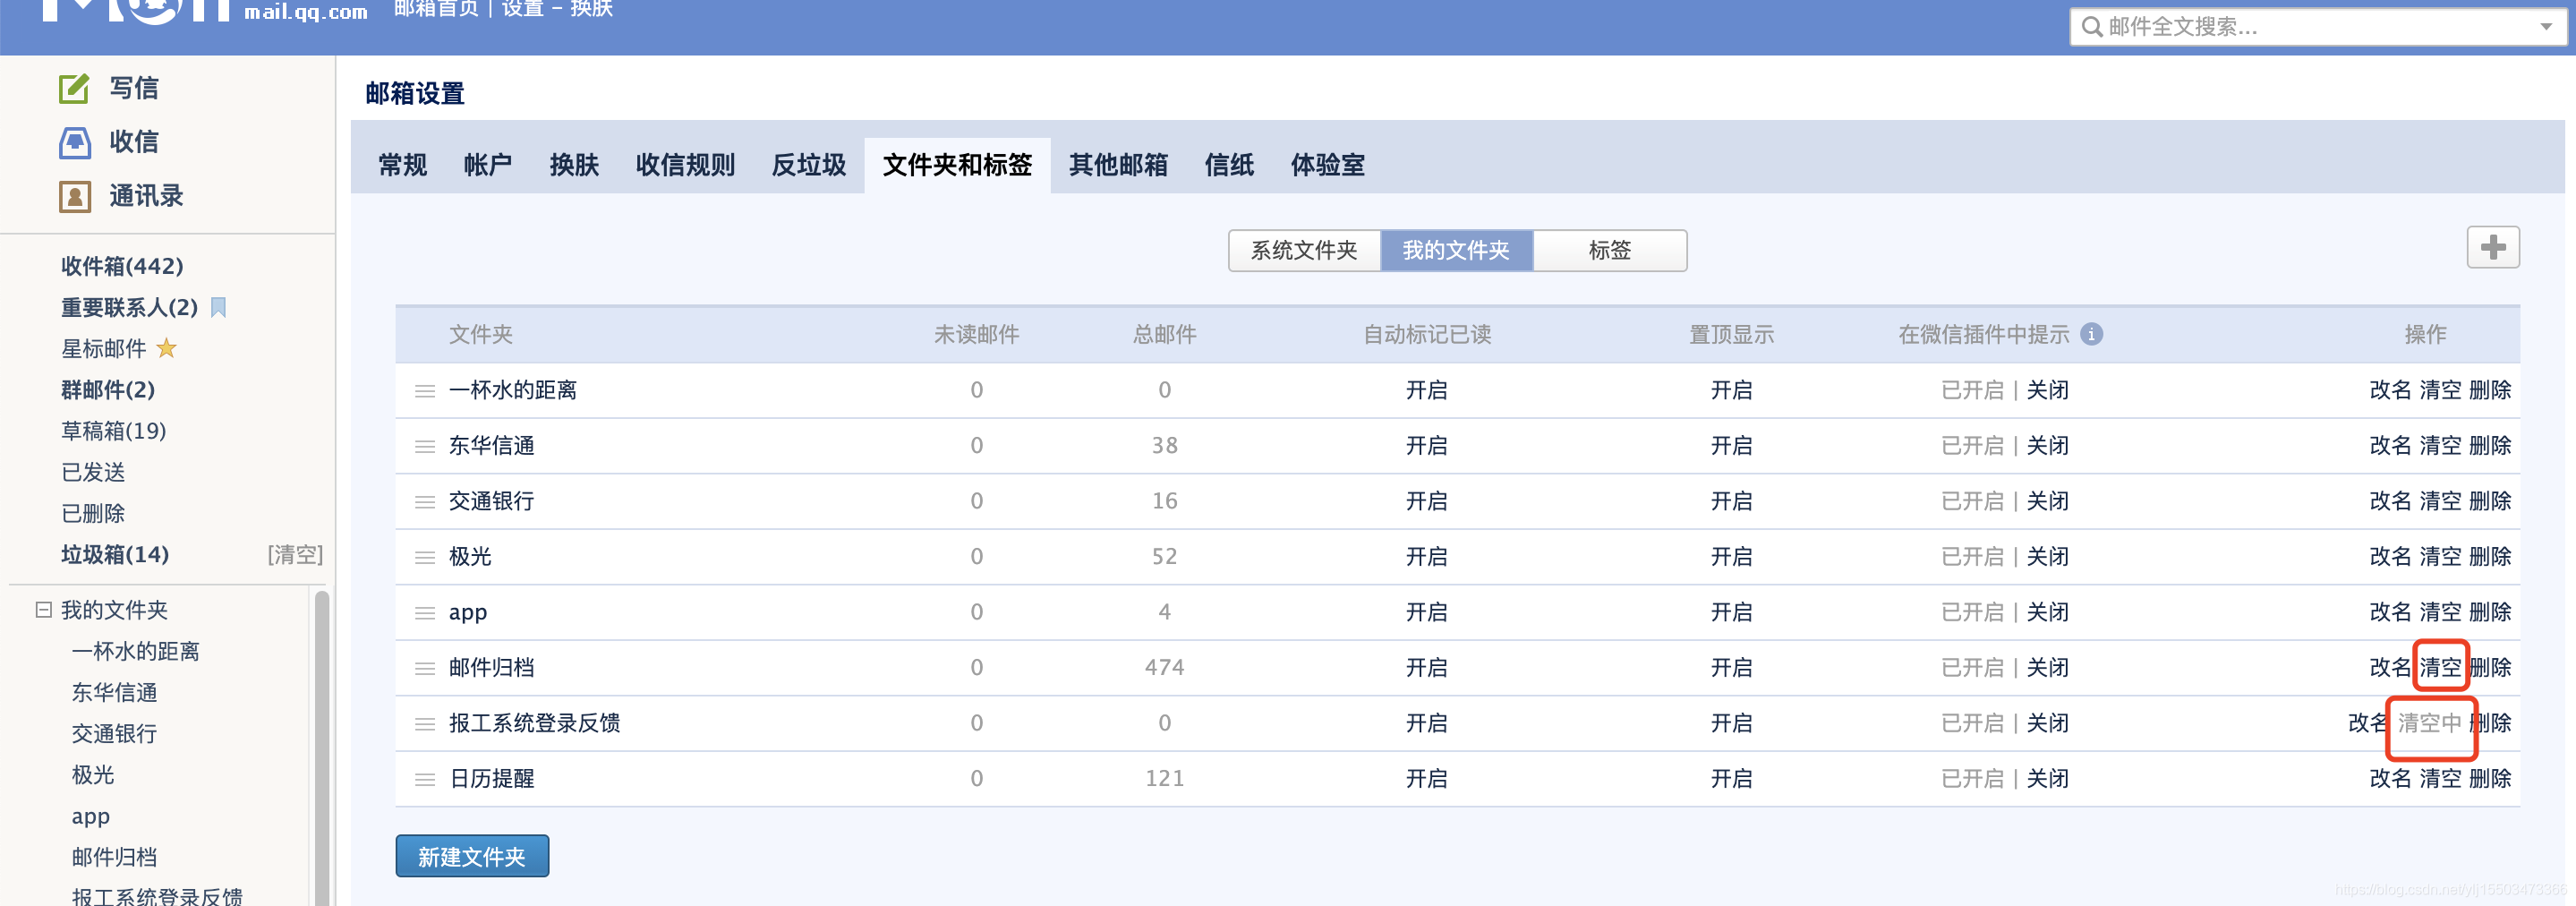Select 邮件归档 in sidebar folder tree
This screenshot has width=2576, height=906.
pyautogui.click(x=114, y=857)
